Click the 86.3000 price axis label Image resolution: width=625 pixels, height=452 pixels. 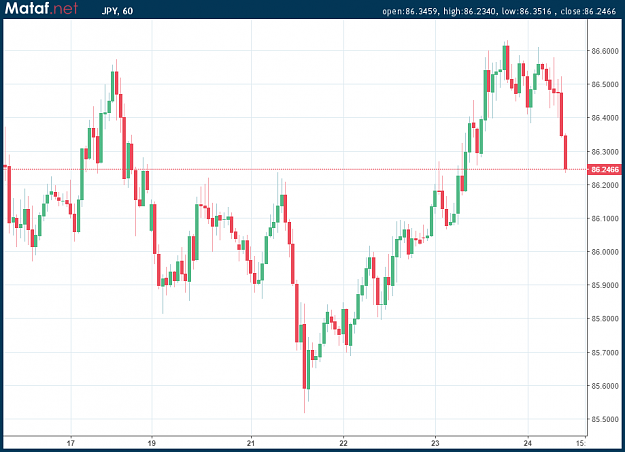(x=605, y=152)
